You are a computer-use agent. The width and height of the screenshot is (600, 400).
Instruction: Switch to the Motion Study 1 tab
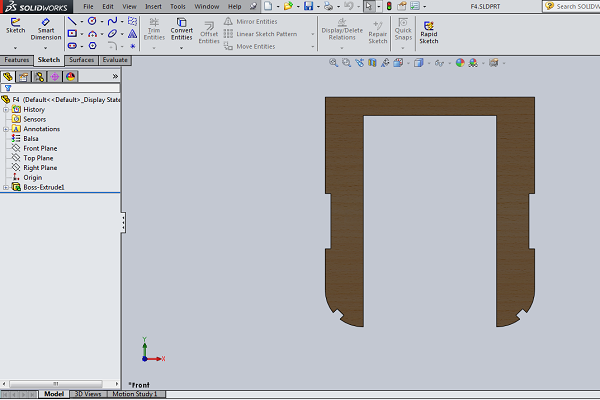click(x=135, y=394)
